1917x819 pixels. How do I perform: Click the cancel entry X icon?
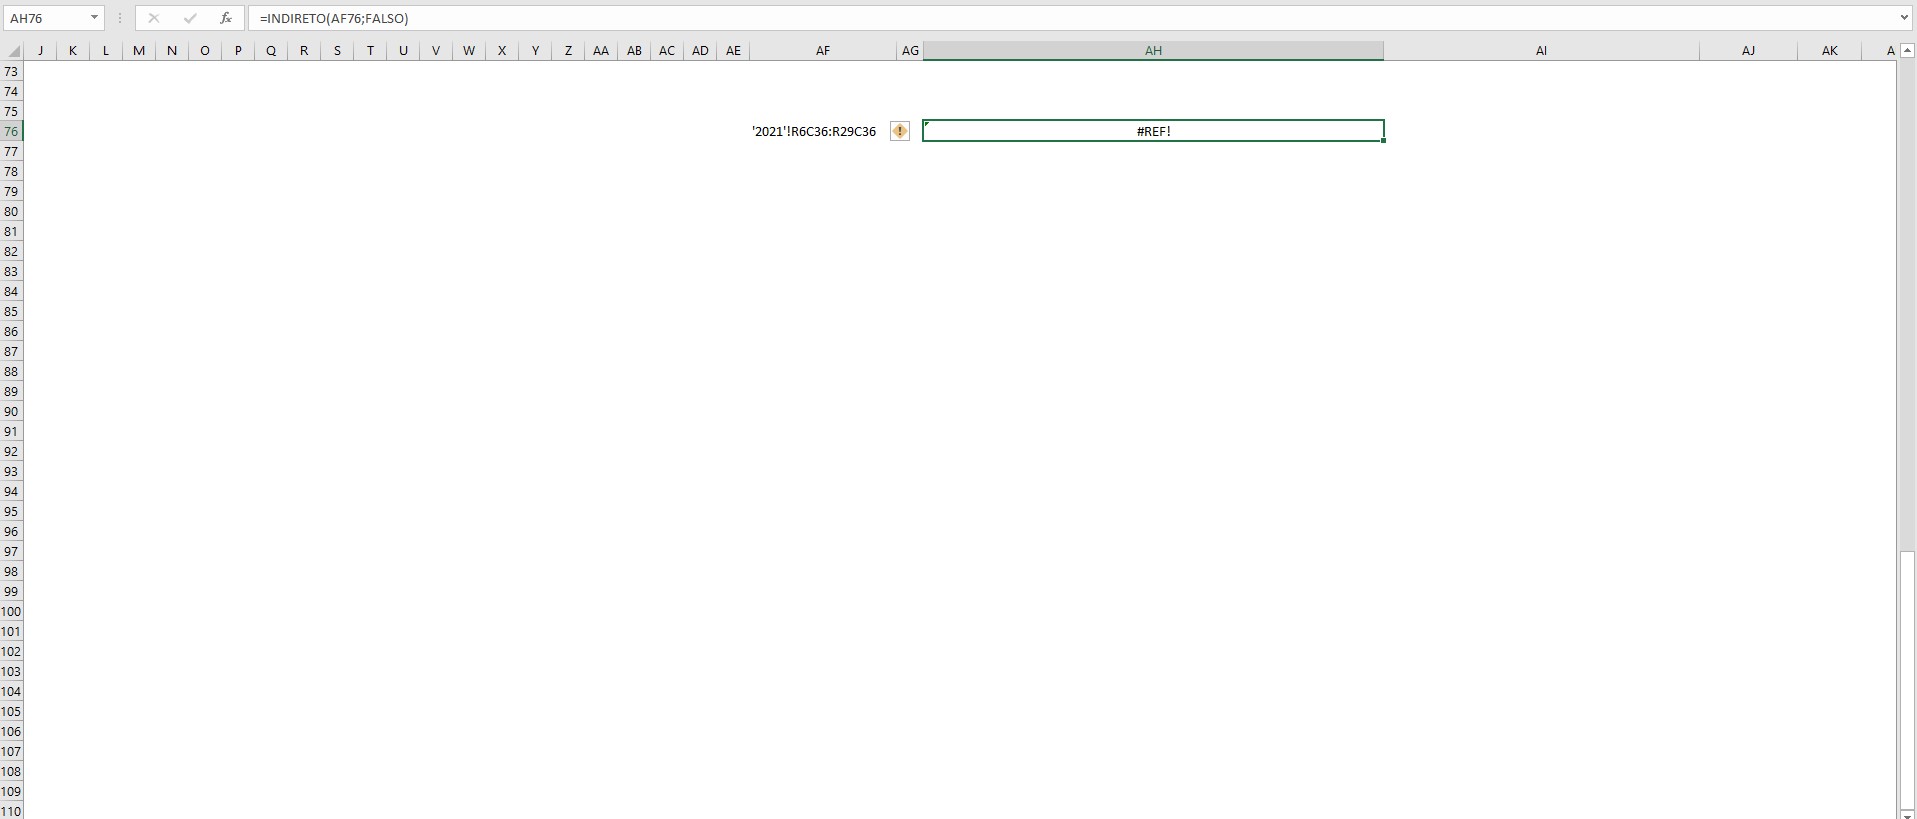point(153,18)
